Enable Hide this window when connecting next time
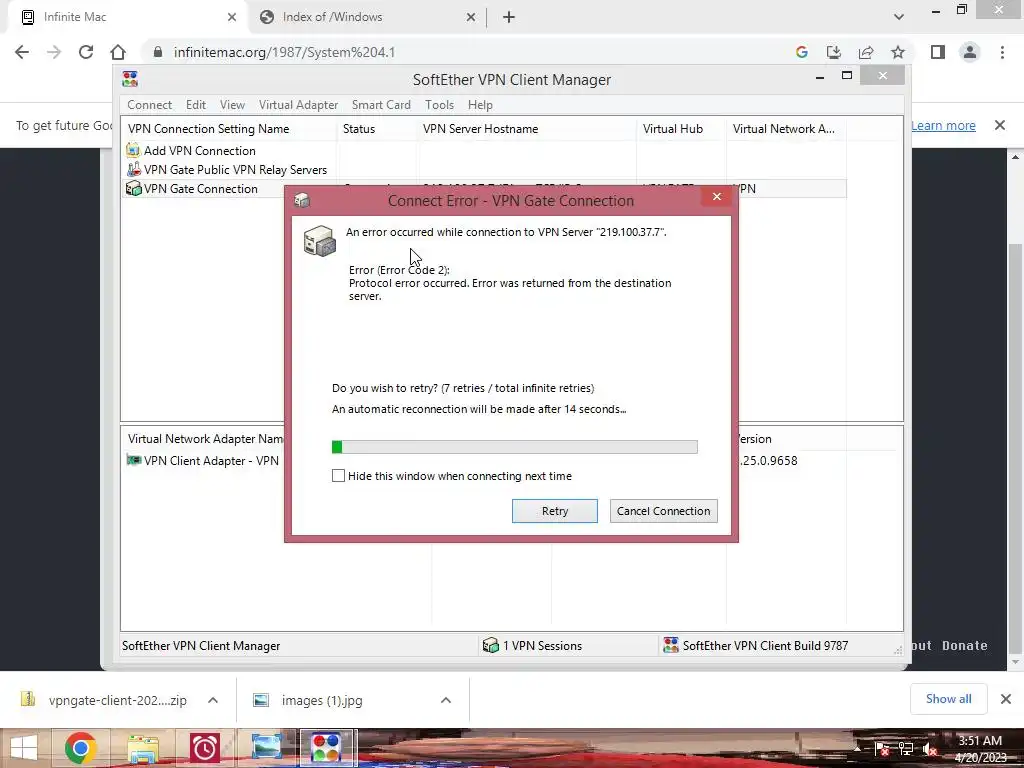This screenshot has width=1024, height=768. 338,476
